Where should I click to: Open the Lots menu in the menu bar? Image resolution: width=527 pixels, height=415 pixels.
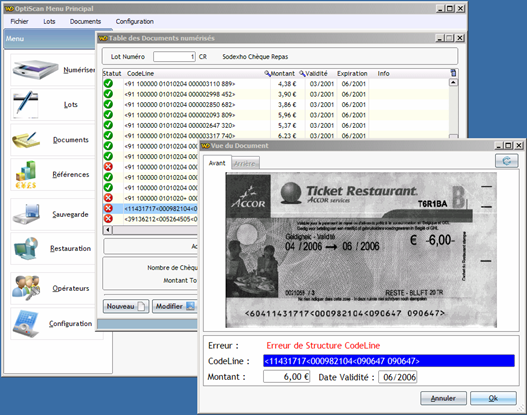pyautogui.click(x=49, y=22)
